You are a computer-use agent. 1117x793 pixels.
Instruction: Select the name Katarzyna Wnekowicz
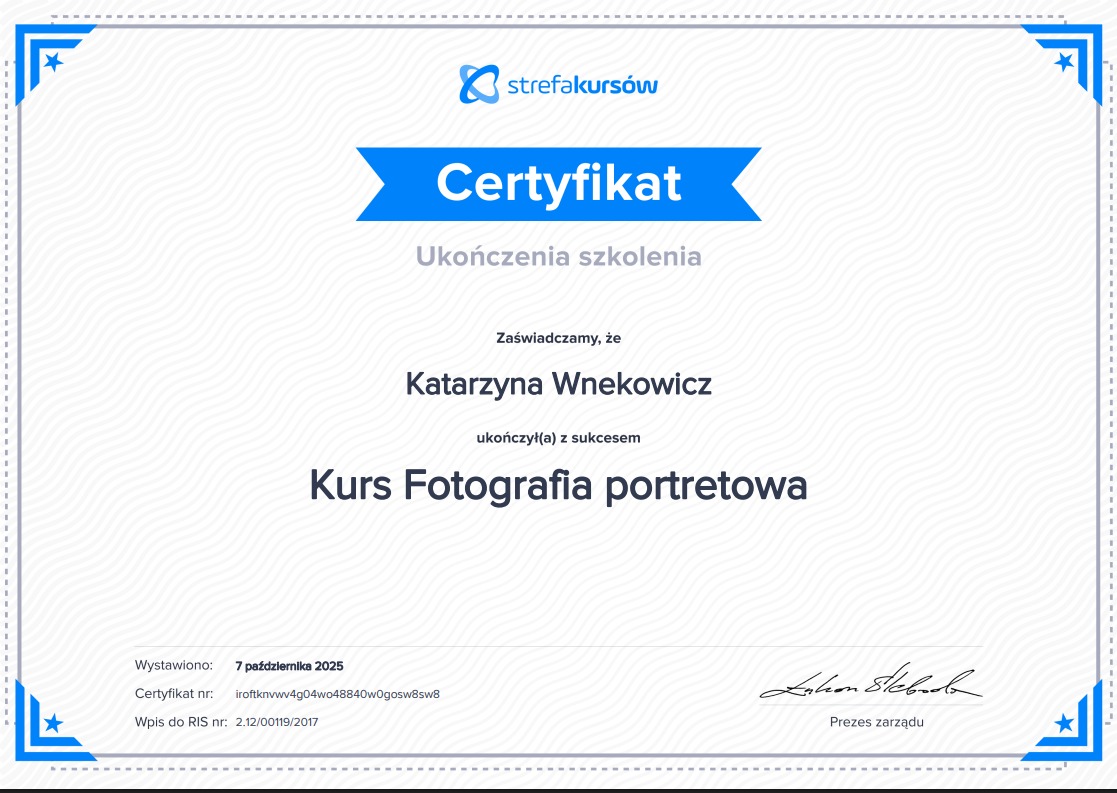click(x=558, y=382)
